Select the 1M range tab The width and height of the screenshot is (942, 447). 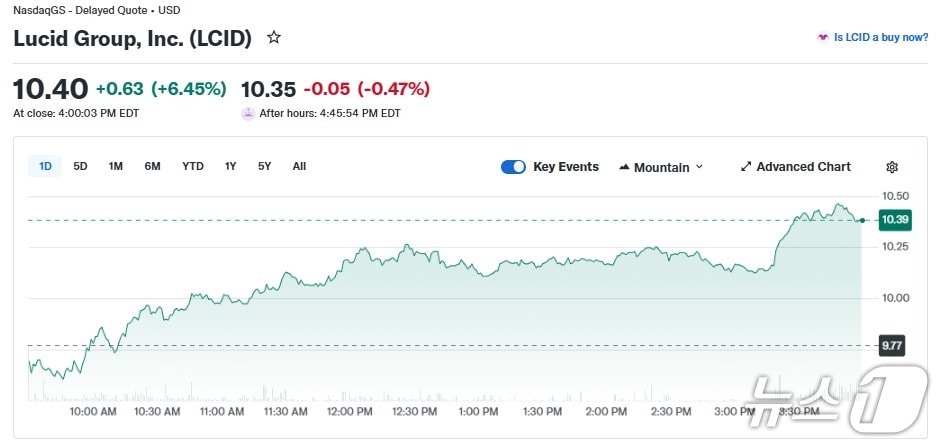tap(116, 166)
